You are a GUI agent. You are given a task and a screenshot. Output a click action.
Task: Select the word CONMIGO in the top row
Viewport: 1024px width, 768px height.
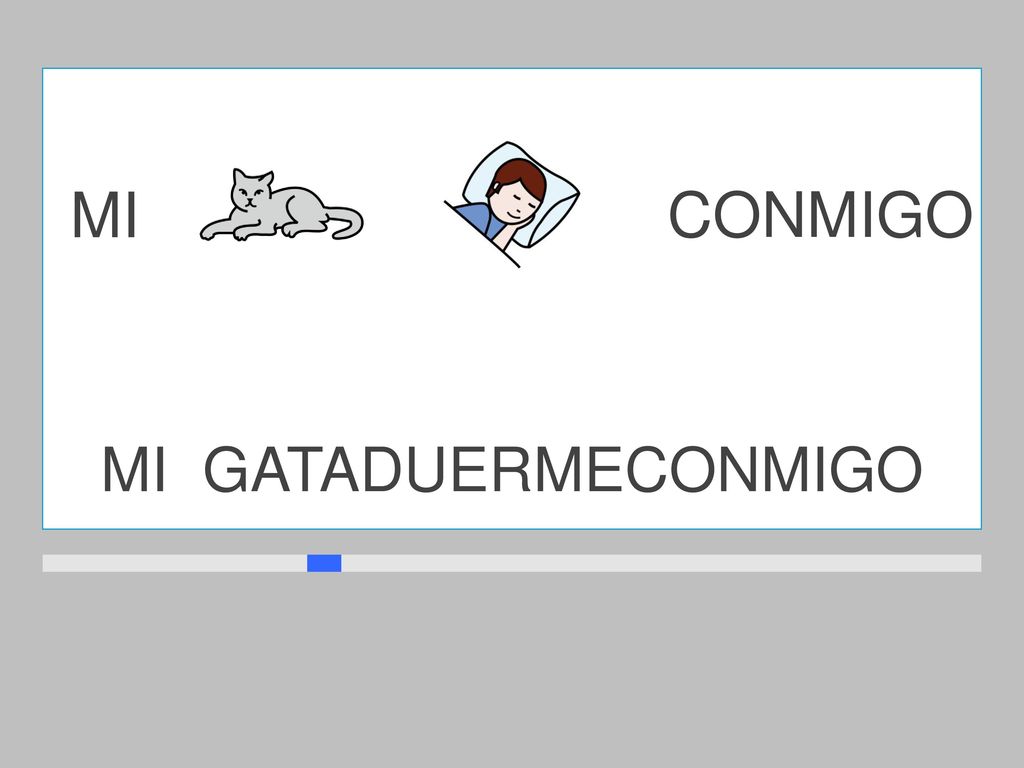pyautogui.click(x=821, y=215)
